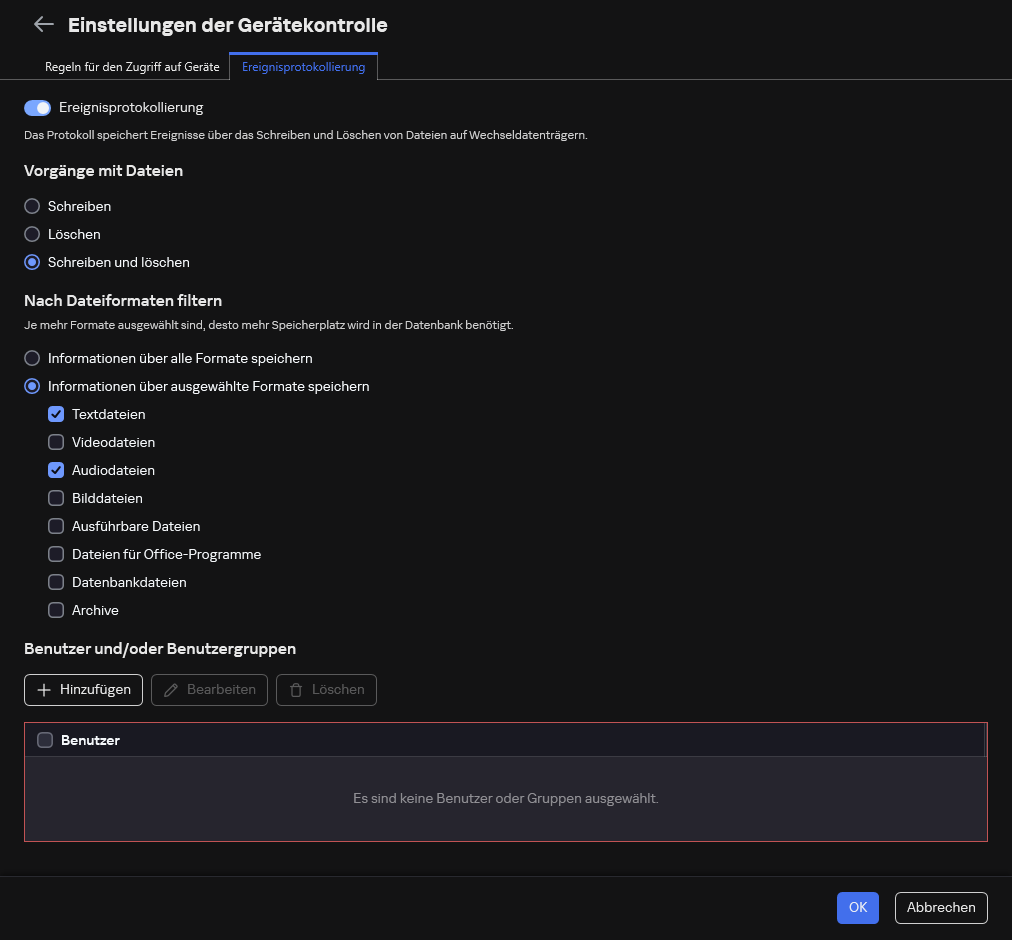The width and height of the screenshot is (1012, 940).
Task: Click the plus icon on Hinzufügen
Action: pos(44,690)
